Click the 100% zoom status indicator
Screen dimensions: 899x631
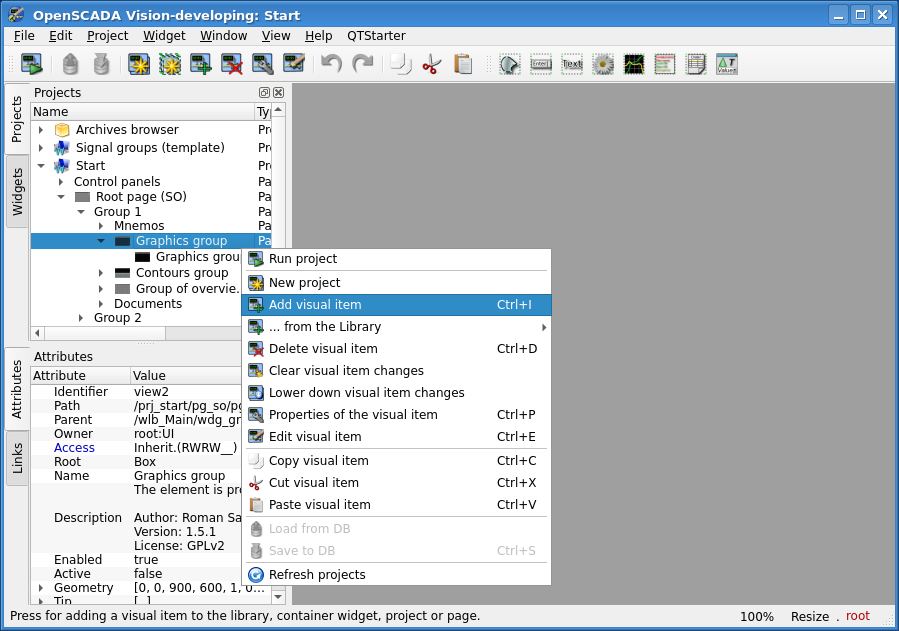point(757,617)
